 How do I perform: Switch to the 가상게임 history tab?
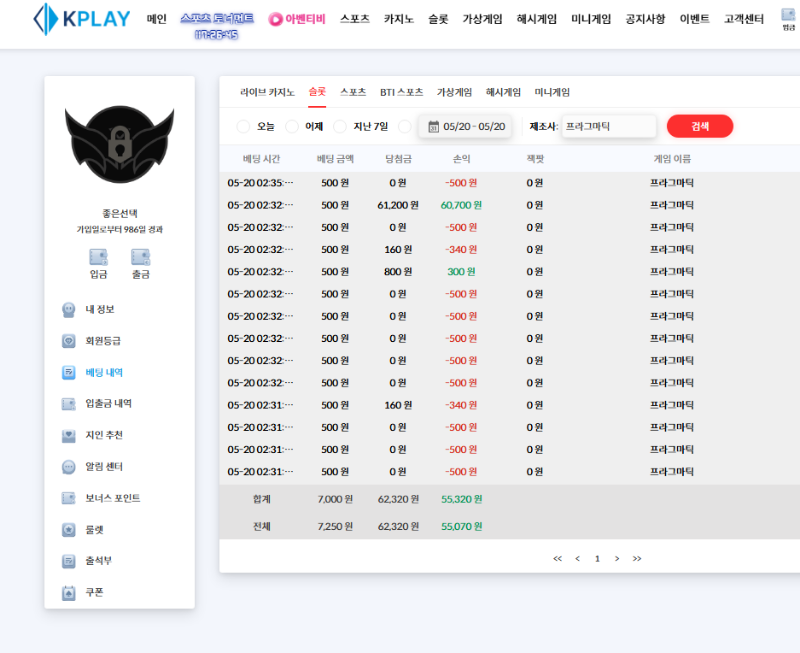454,92
